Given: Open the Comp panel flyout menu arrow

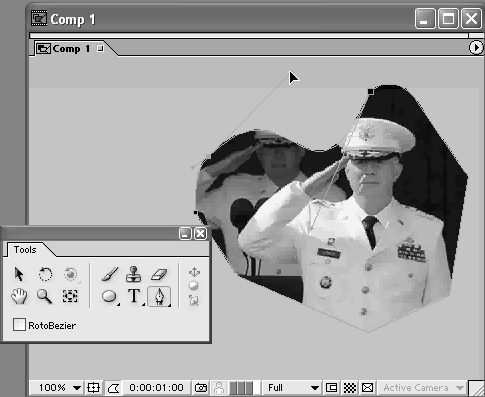Looking at the screenshot, I should pyautogui.click(x=475, y=48).
